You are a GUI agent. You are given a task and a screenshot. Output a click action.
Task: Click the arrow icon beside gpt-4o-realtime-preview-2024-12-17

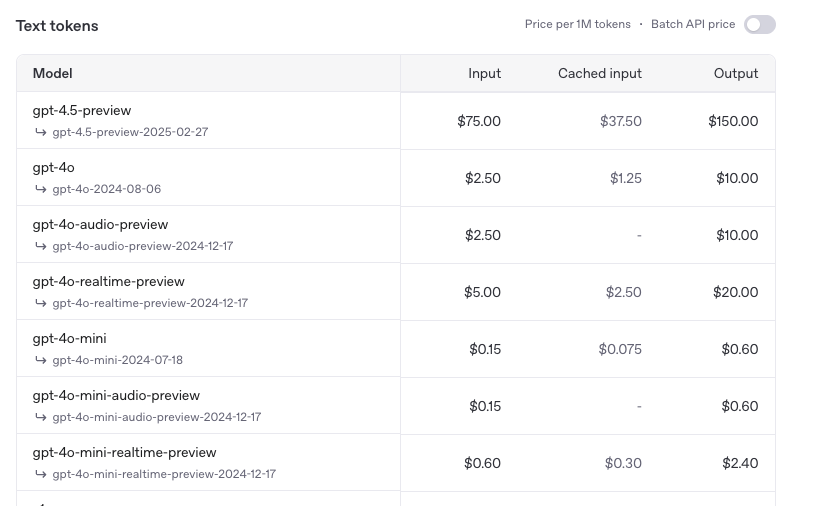41,303
